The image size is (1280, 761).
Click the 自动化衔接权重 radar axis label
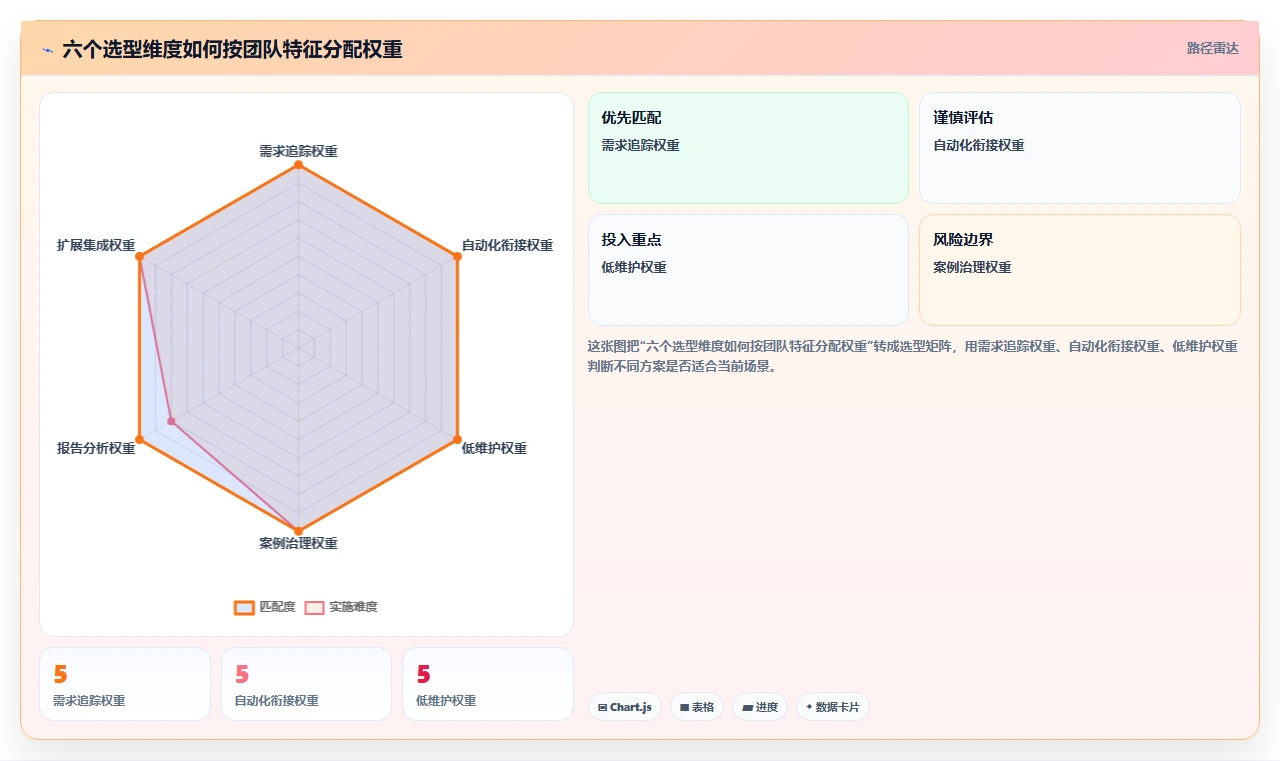(507, 245)
